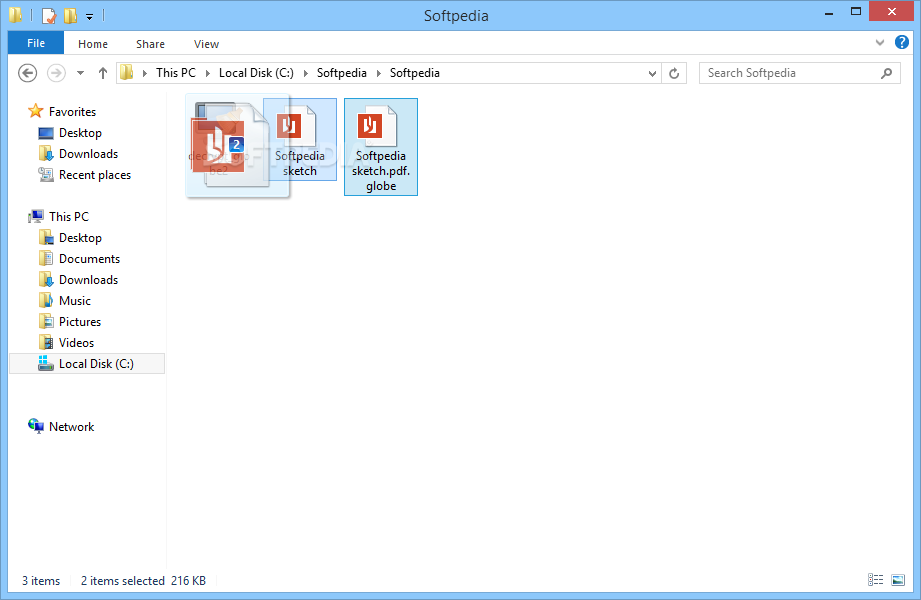Open Documents folder
Viewport: 921px width, 600px height.
89,259
